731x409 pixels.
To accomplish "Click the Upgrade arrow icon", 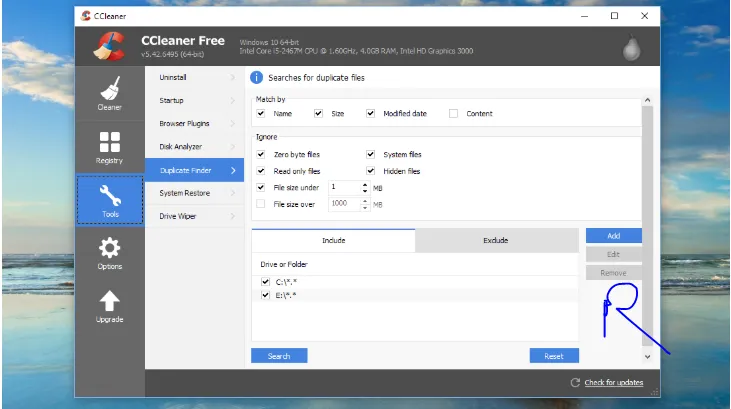I will 110,301.
